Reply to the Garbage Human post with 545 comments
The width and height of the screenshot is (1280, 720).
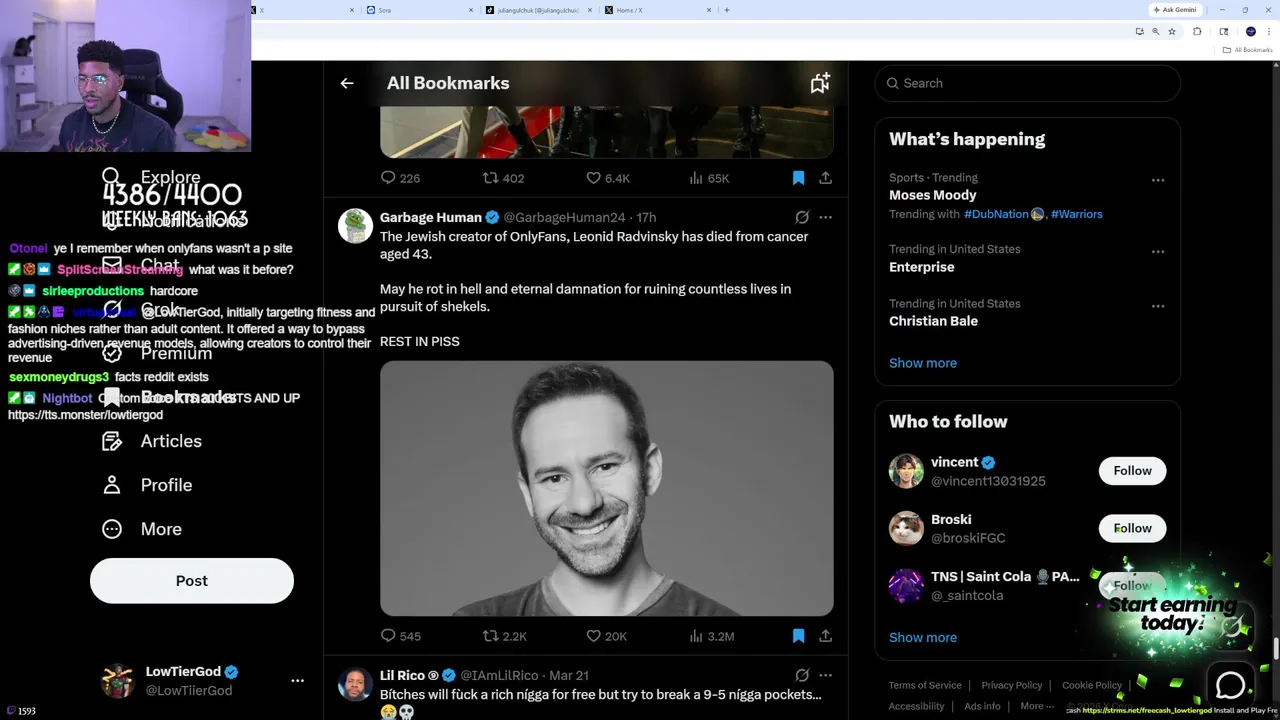[x=400, y=636]
